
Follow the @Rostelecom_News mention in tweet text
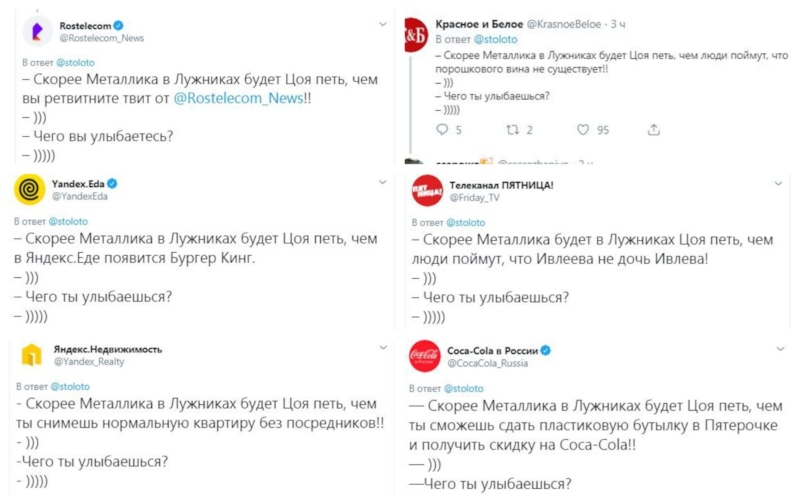pos(241,99)
